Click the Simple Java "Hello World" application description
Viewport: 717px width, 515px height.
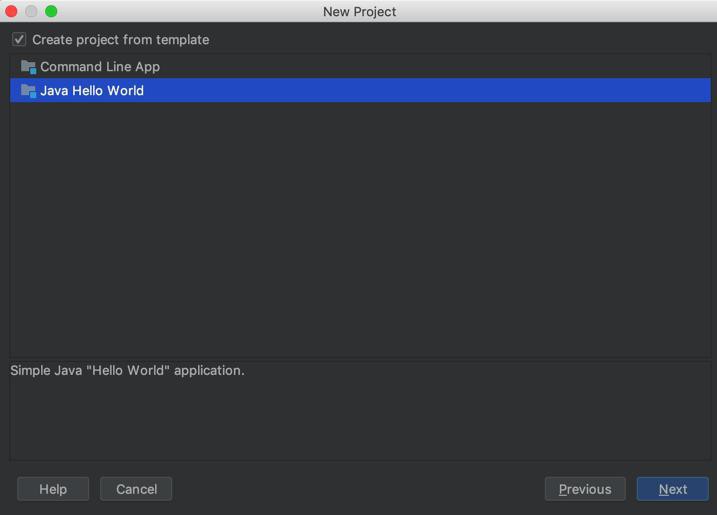(x=128, y=370)
